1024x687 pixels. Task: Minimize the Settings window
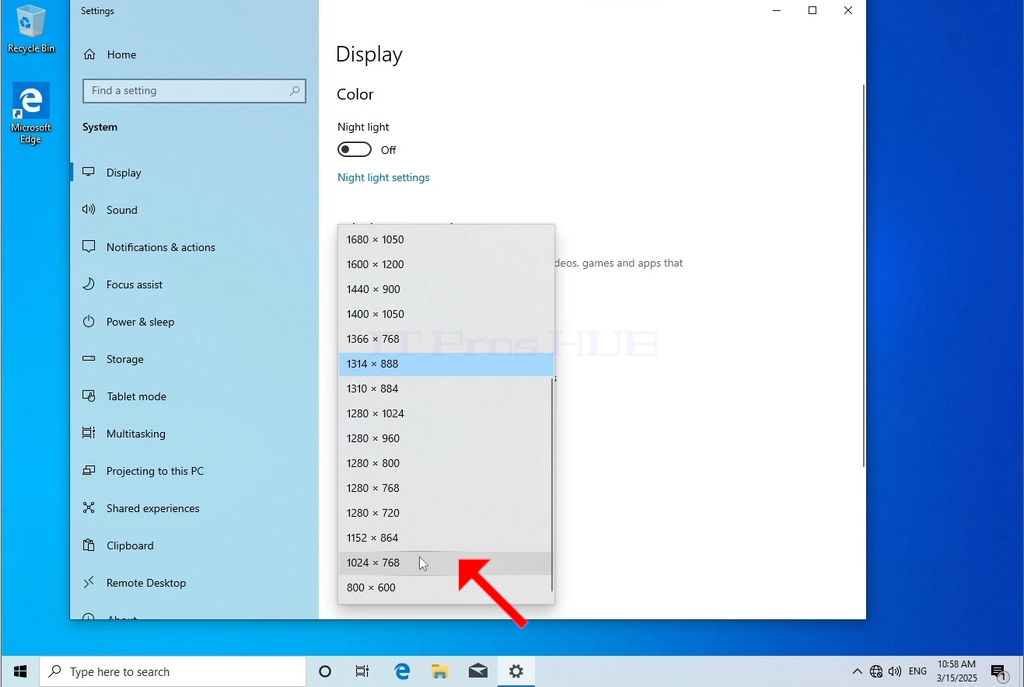[776, 10]
